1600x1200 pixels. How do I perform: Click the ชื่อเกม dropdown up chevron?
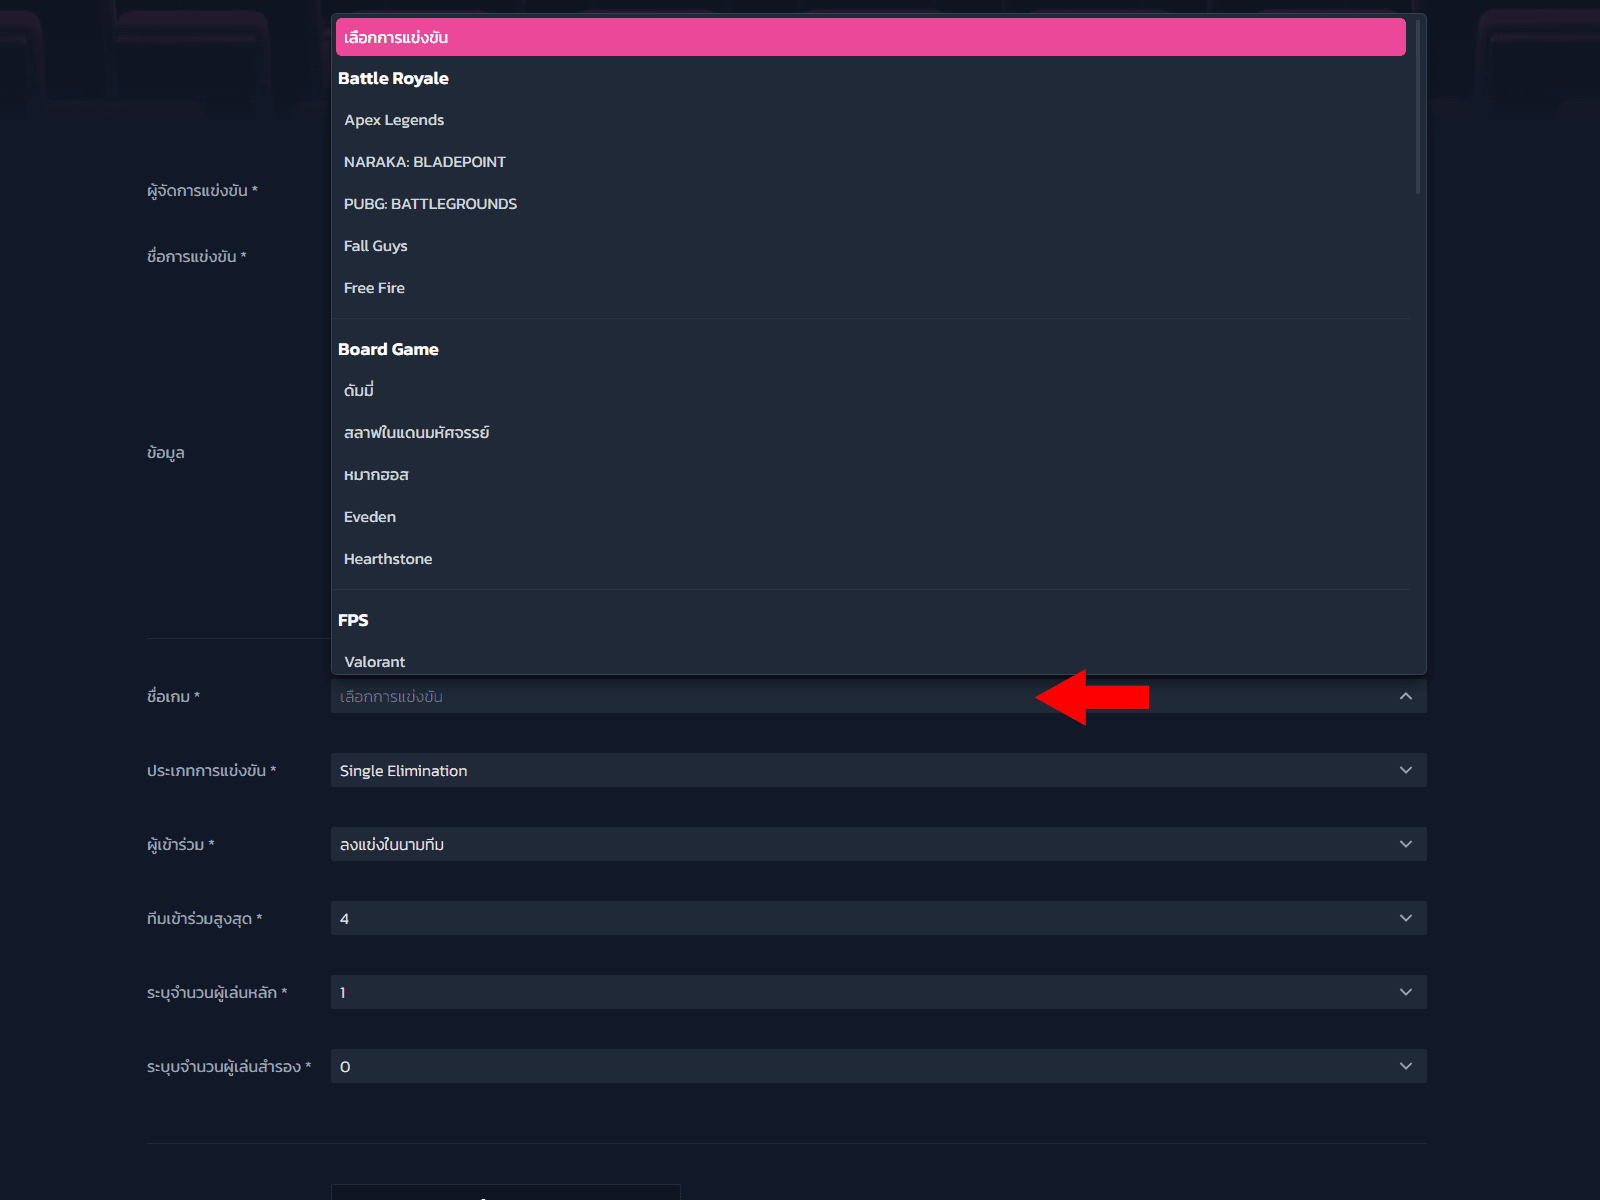[1406, 696]
